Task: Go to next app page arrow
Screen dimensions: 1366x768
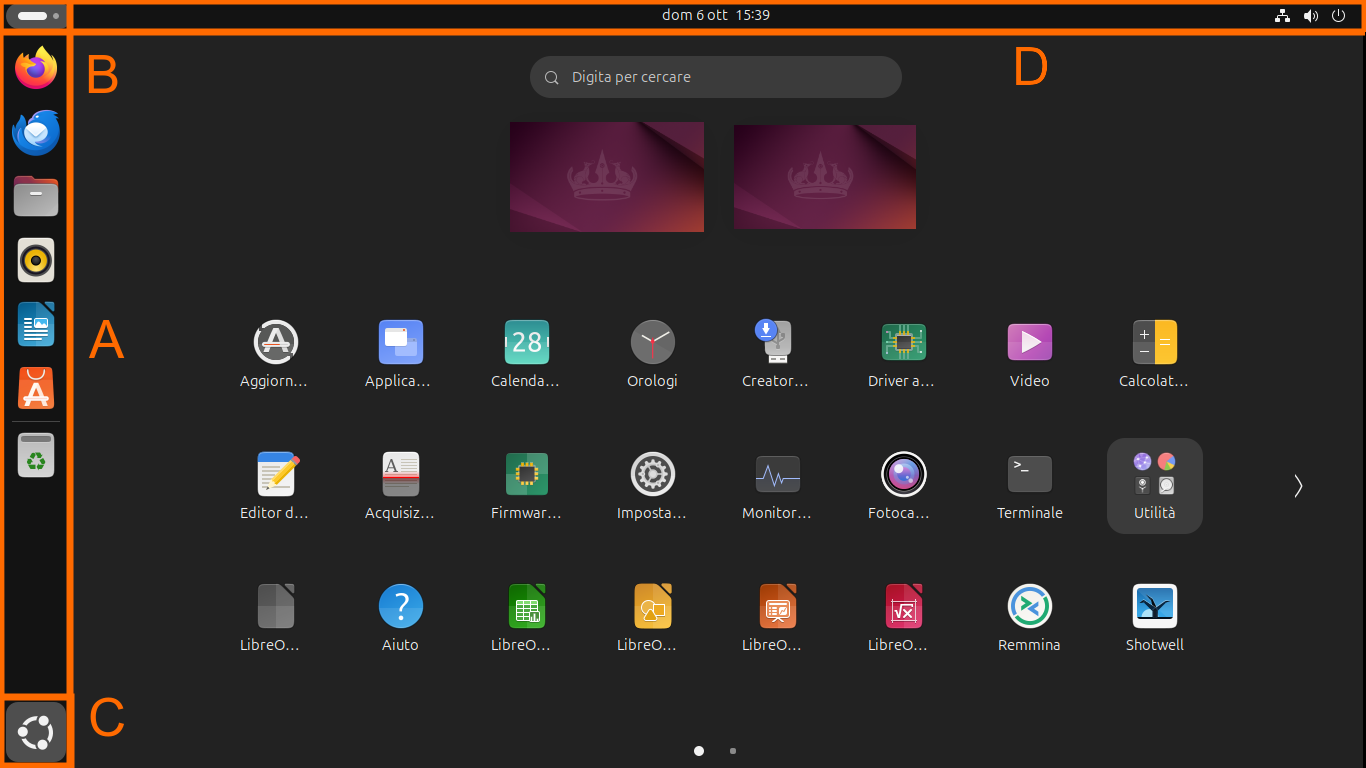Action: [1298, 486]
